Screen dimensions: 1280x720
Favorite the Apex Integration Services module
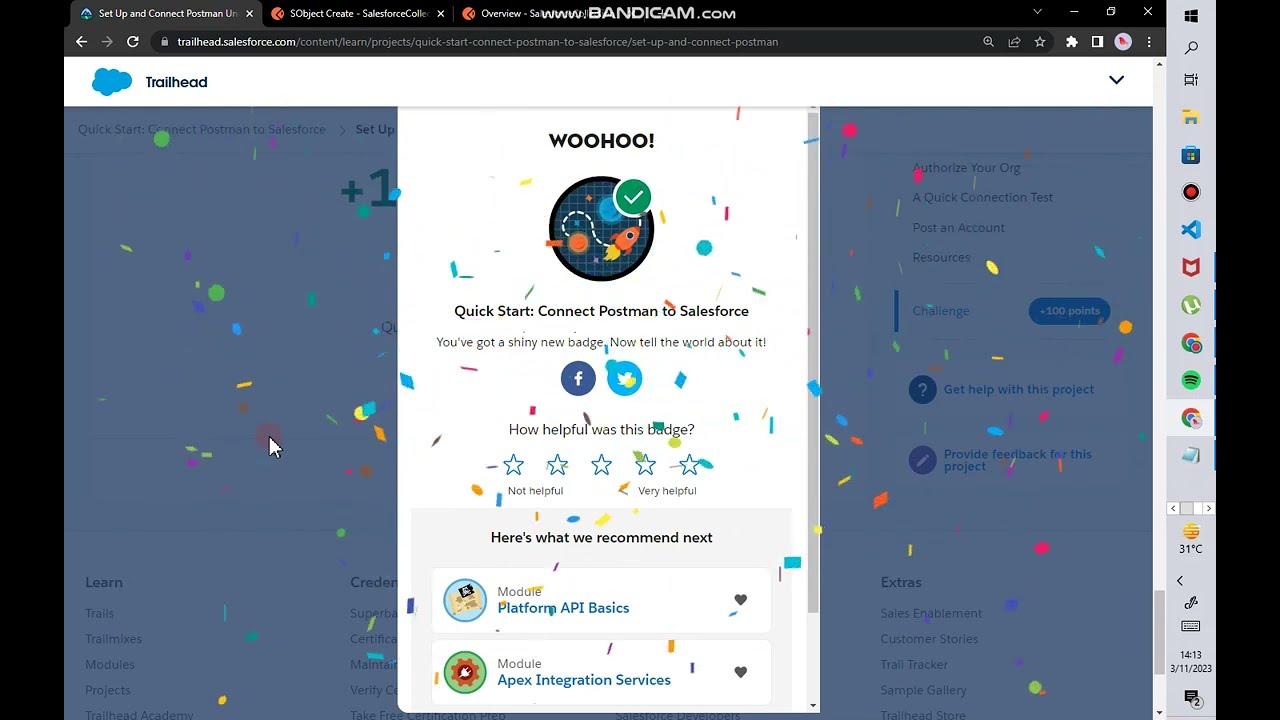[x=740, y=672]
